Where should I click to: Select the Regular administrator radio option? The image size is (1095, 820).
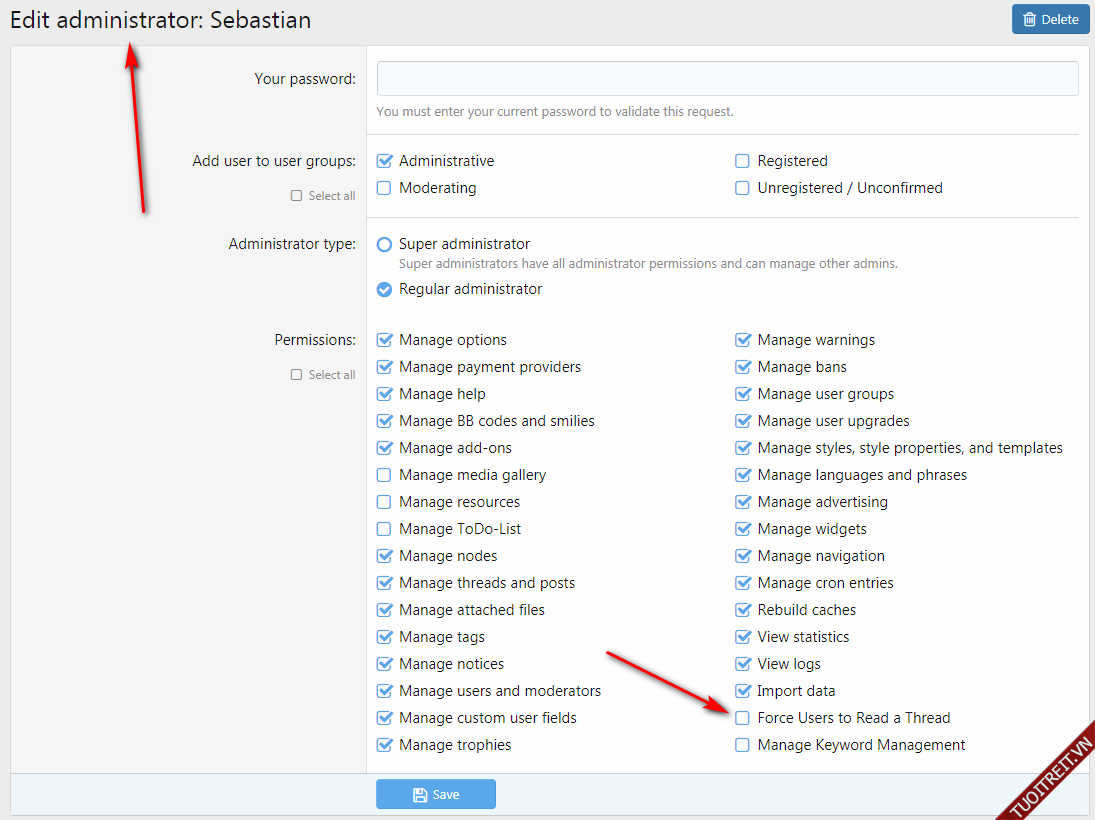pyautogui.click(x=384, y=289)
